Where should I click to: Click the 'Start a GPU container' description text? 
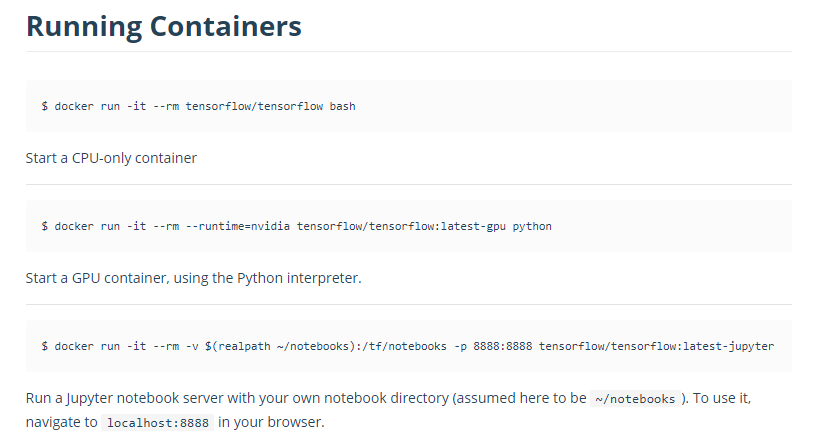click(193, 278)
